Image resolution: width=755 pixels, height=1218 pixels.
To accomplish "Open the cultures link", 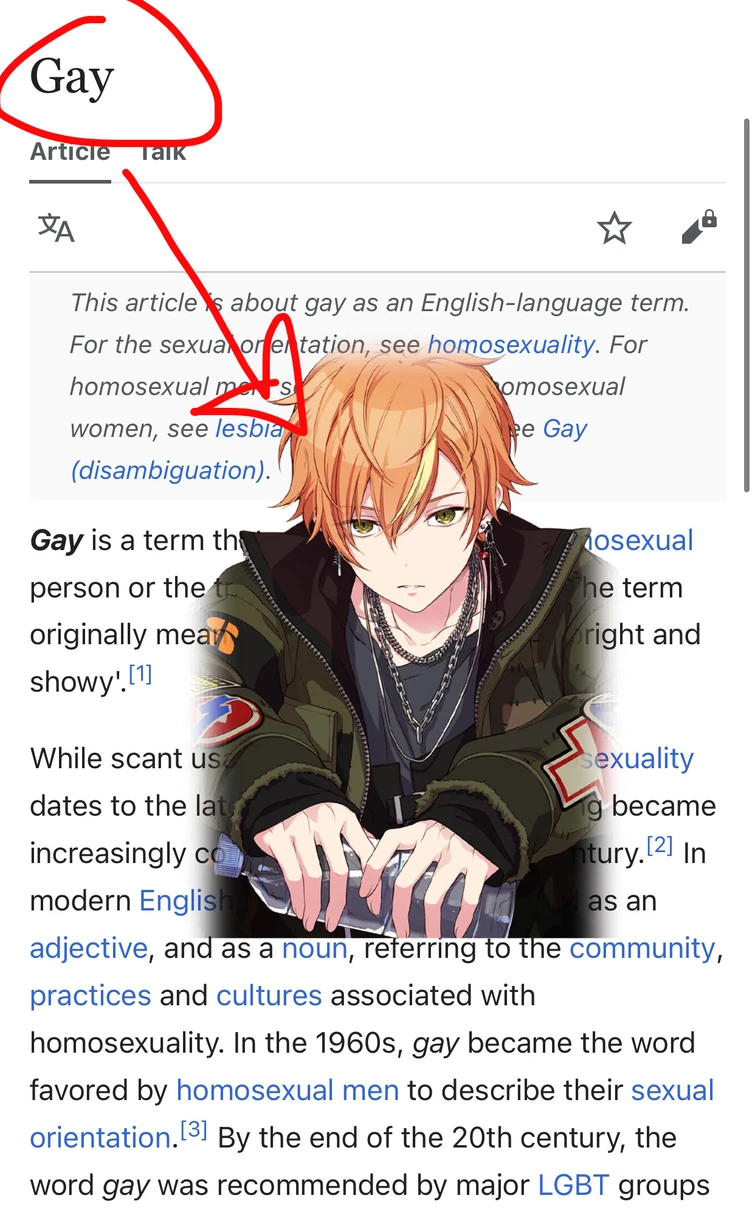I will pos(269,996).
